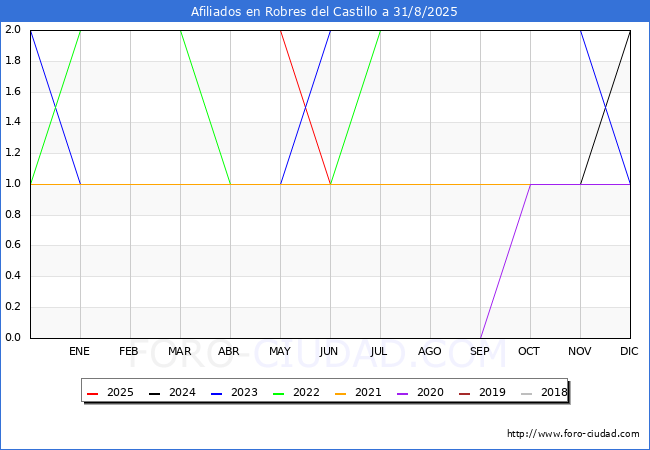Viewport: 650px width, 450px height.
Task: Click the ABR month axis label
Action: pos(229,351)
